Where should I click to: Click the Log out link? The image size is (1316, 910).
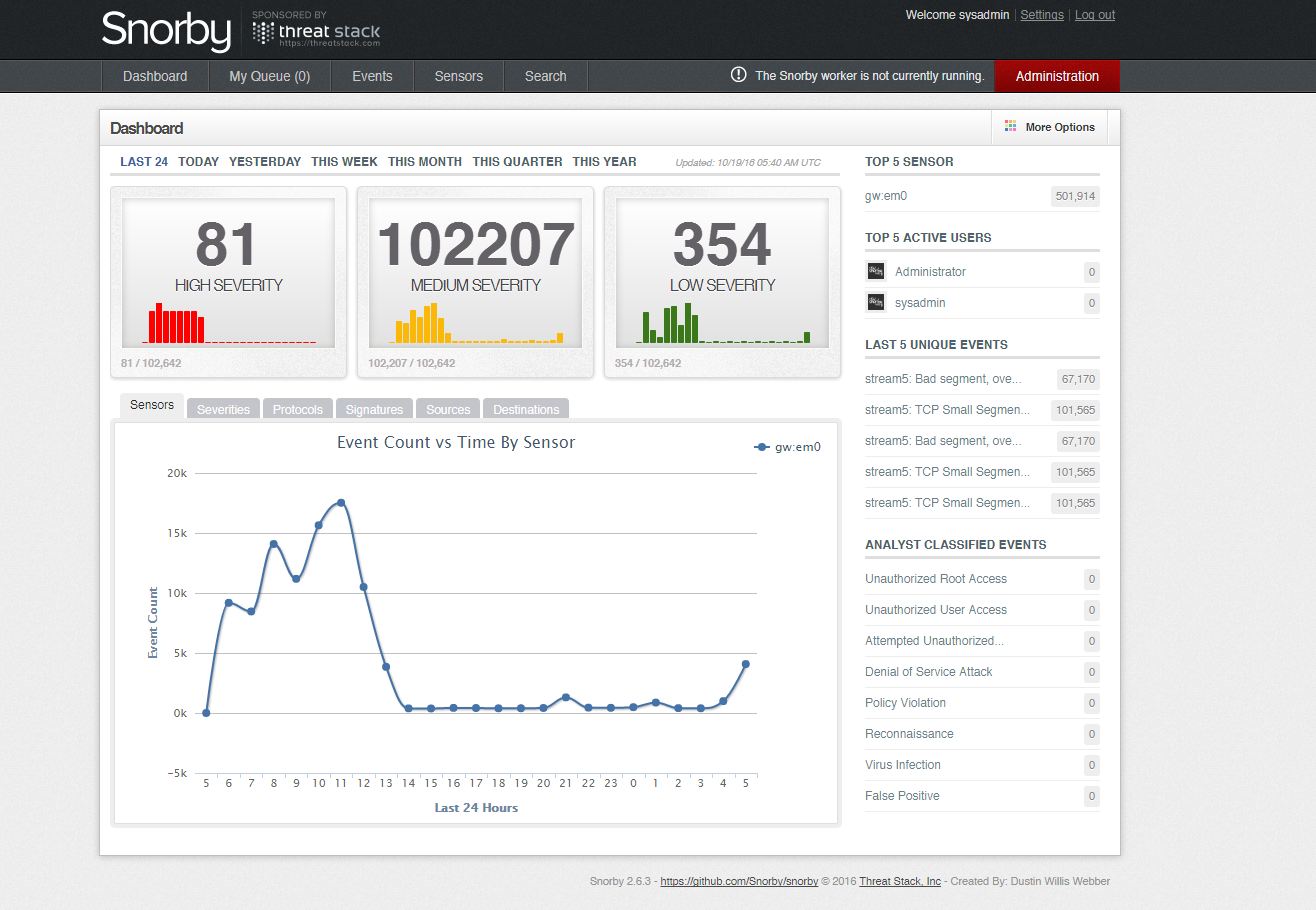[x=1095, y=15]
